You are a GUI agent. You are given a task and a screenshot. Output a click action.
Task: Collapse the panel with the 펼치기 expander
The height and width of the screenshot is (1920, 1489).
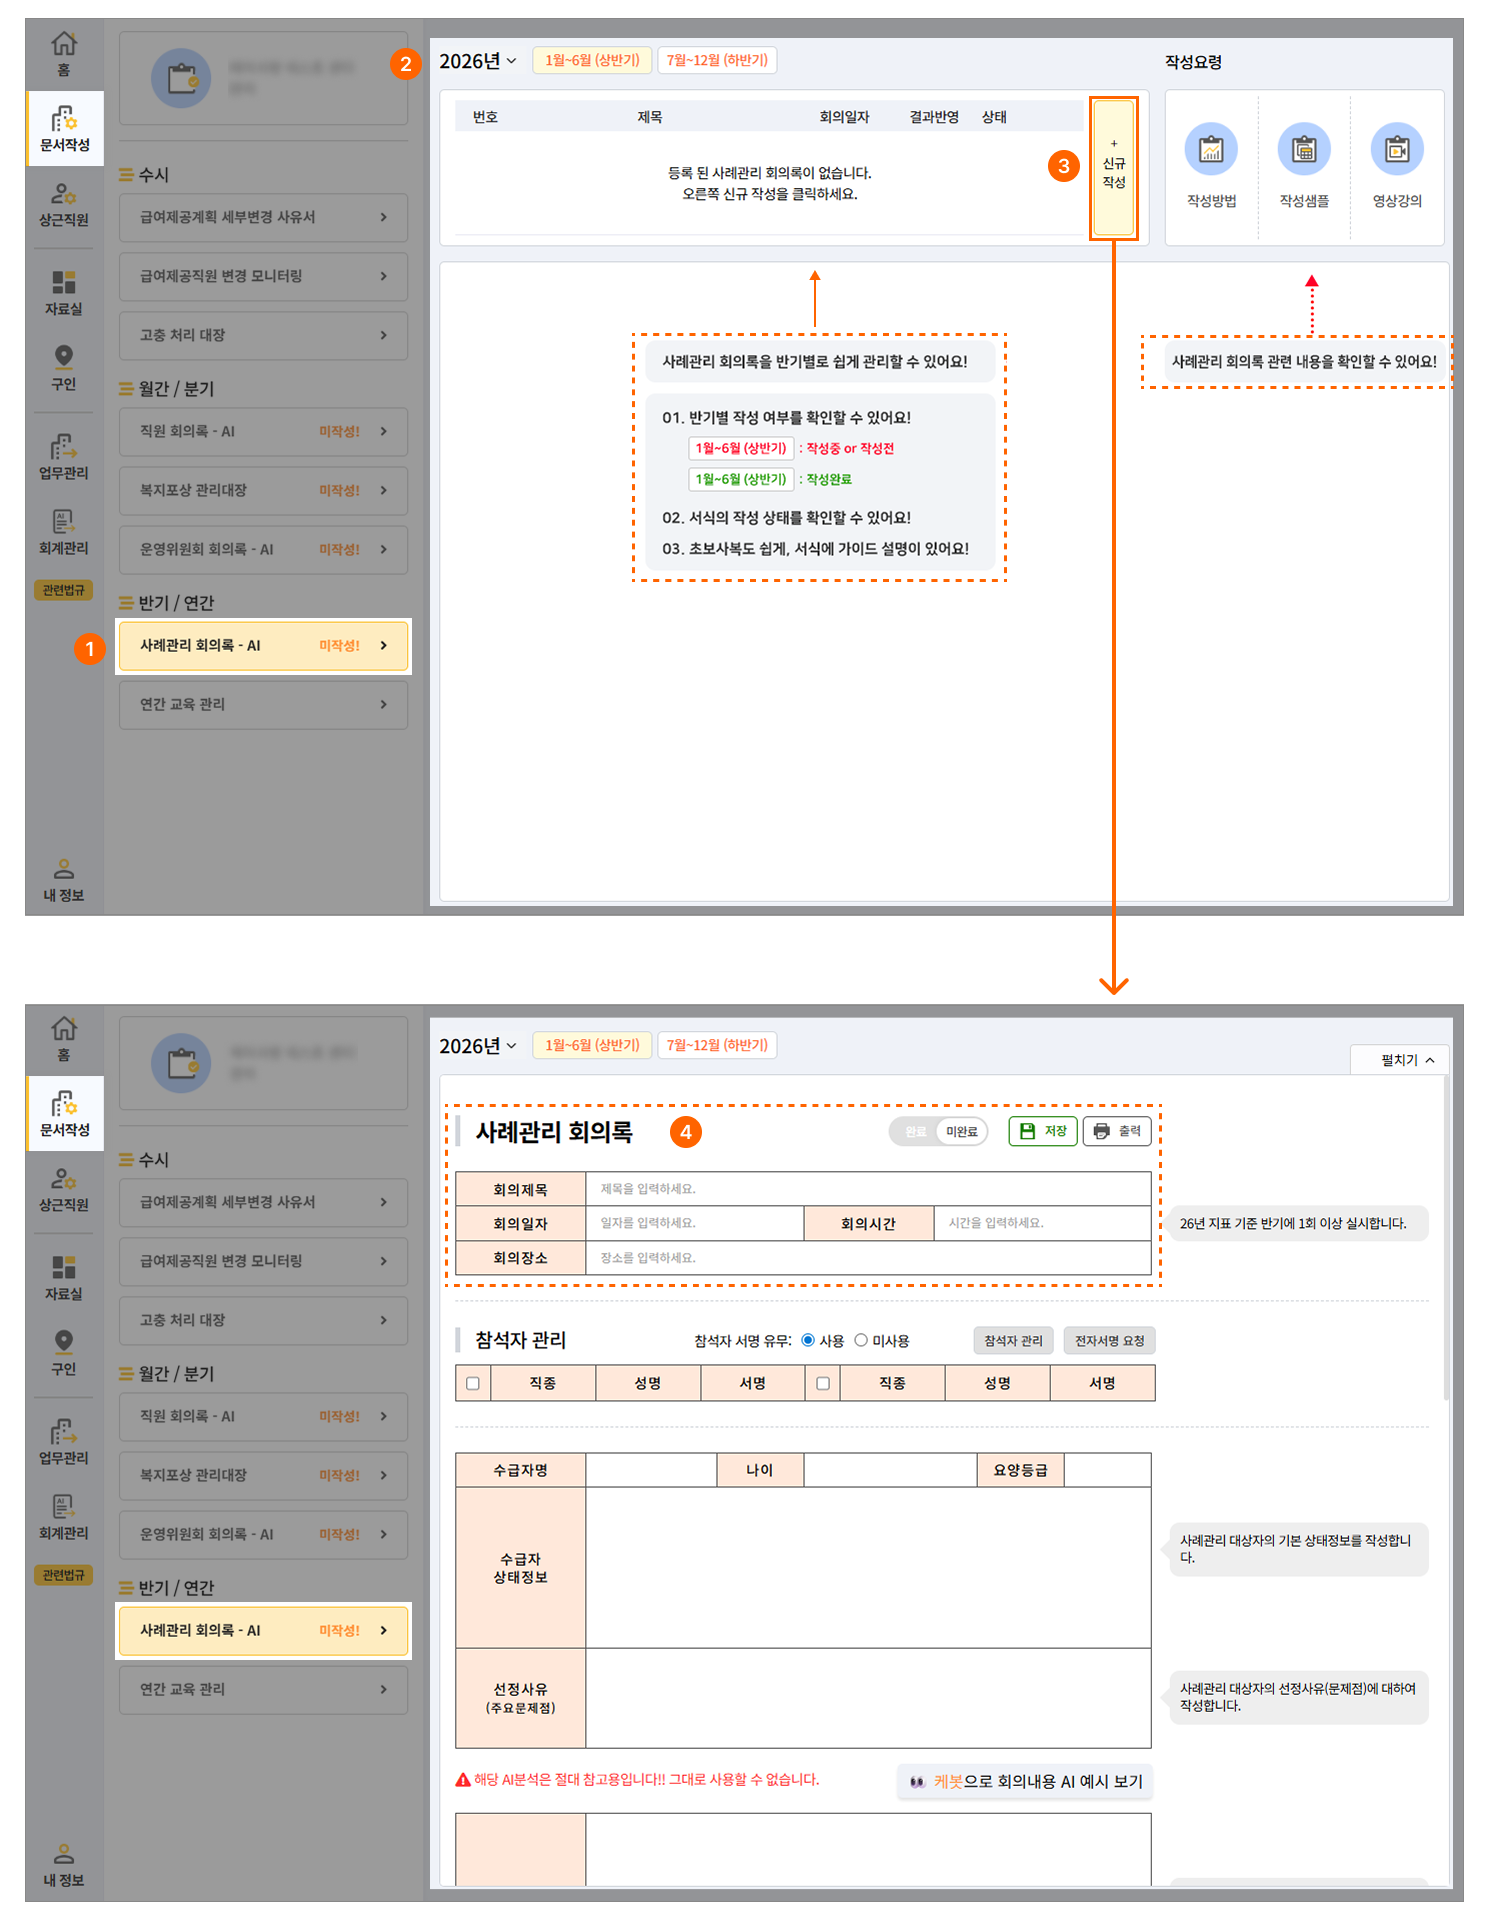click(1407, 1060)
